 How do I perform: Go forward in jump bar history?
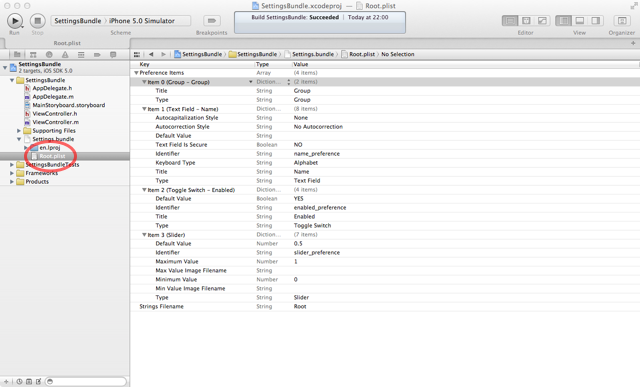click(163, 54)
